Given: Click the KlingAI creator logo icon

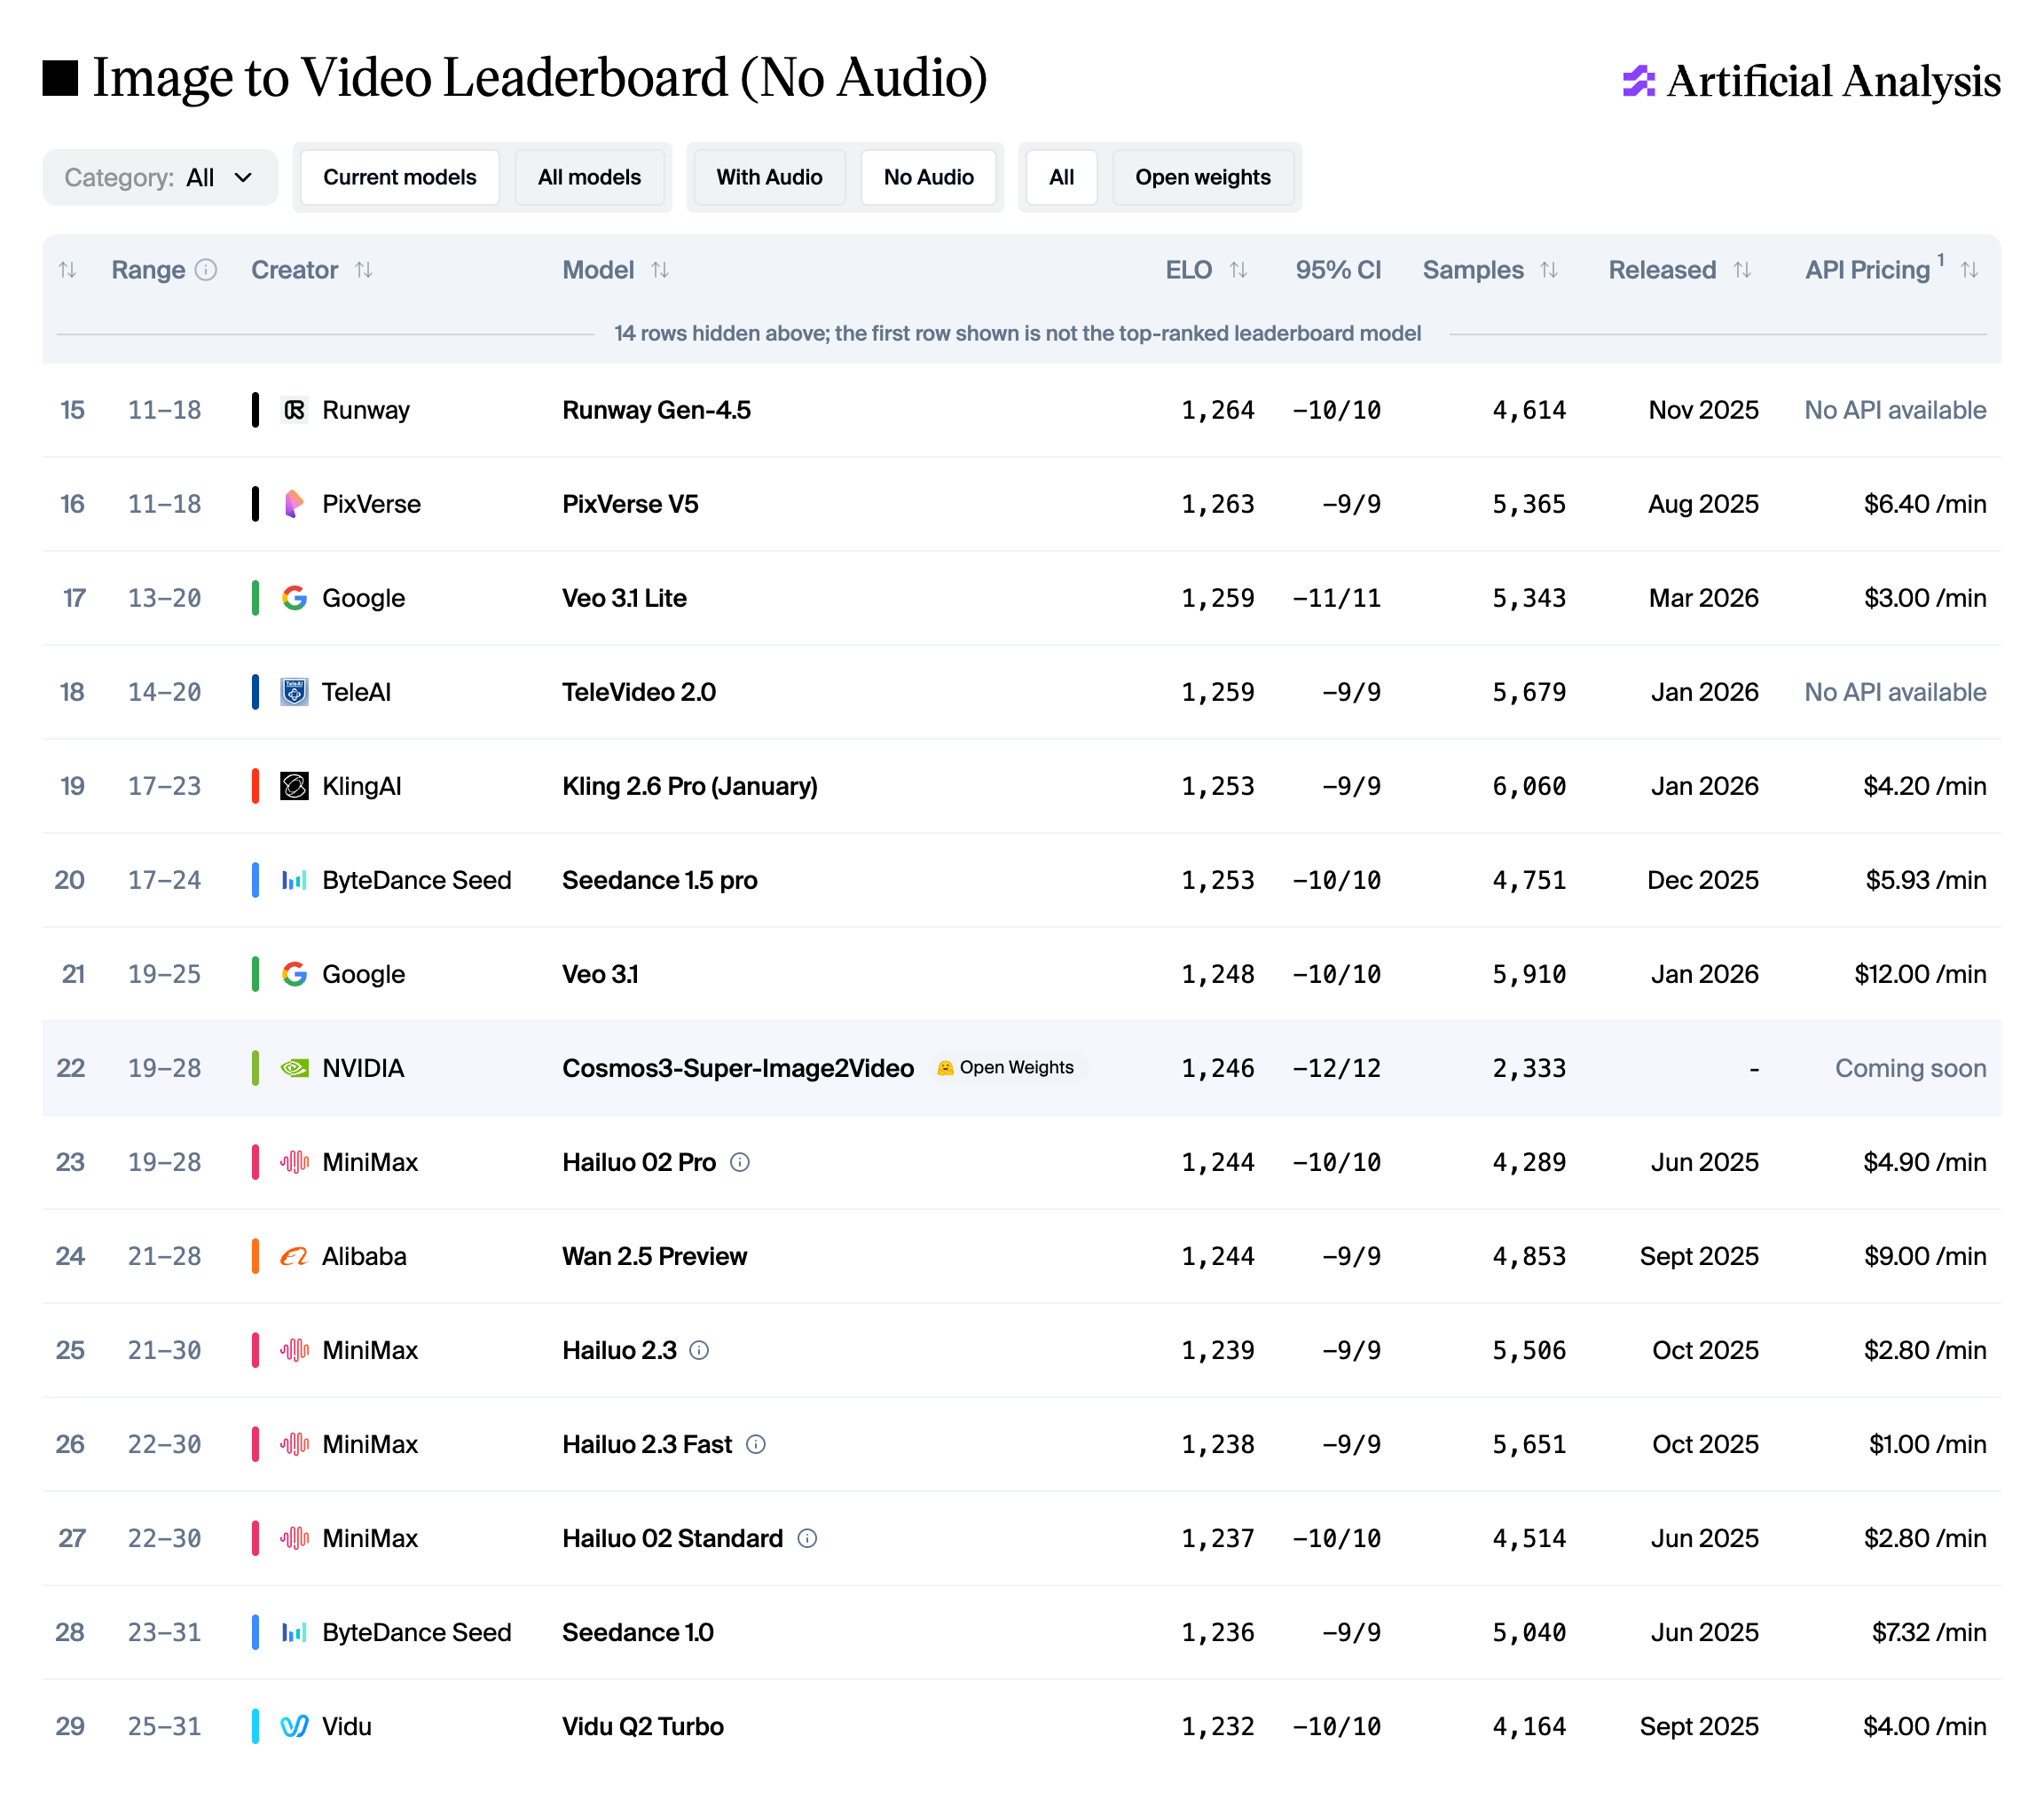Looking at the screenshot, I should tap(294, 786).
